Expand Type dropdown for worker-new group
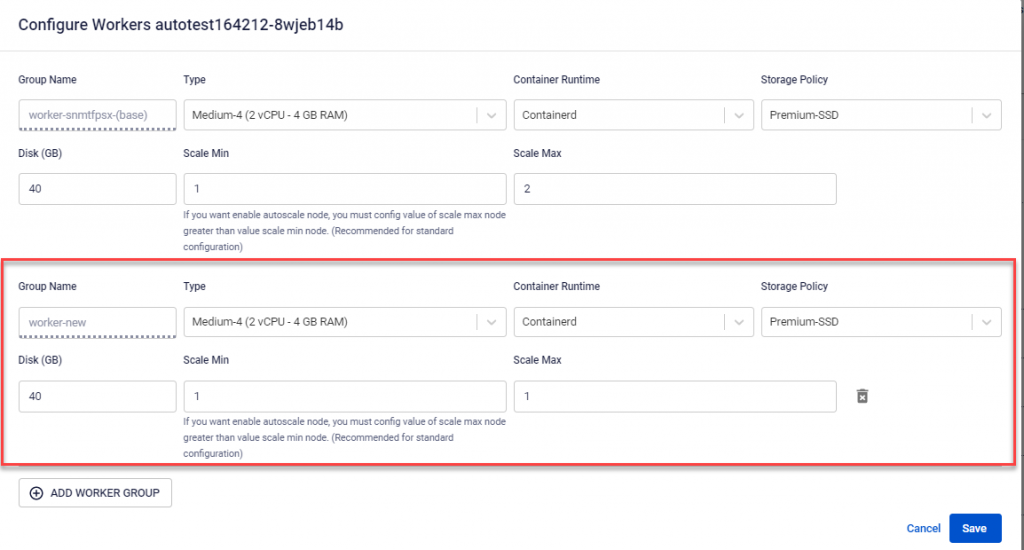This screenshot has width=1024, height=550. pos(491,322)
